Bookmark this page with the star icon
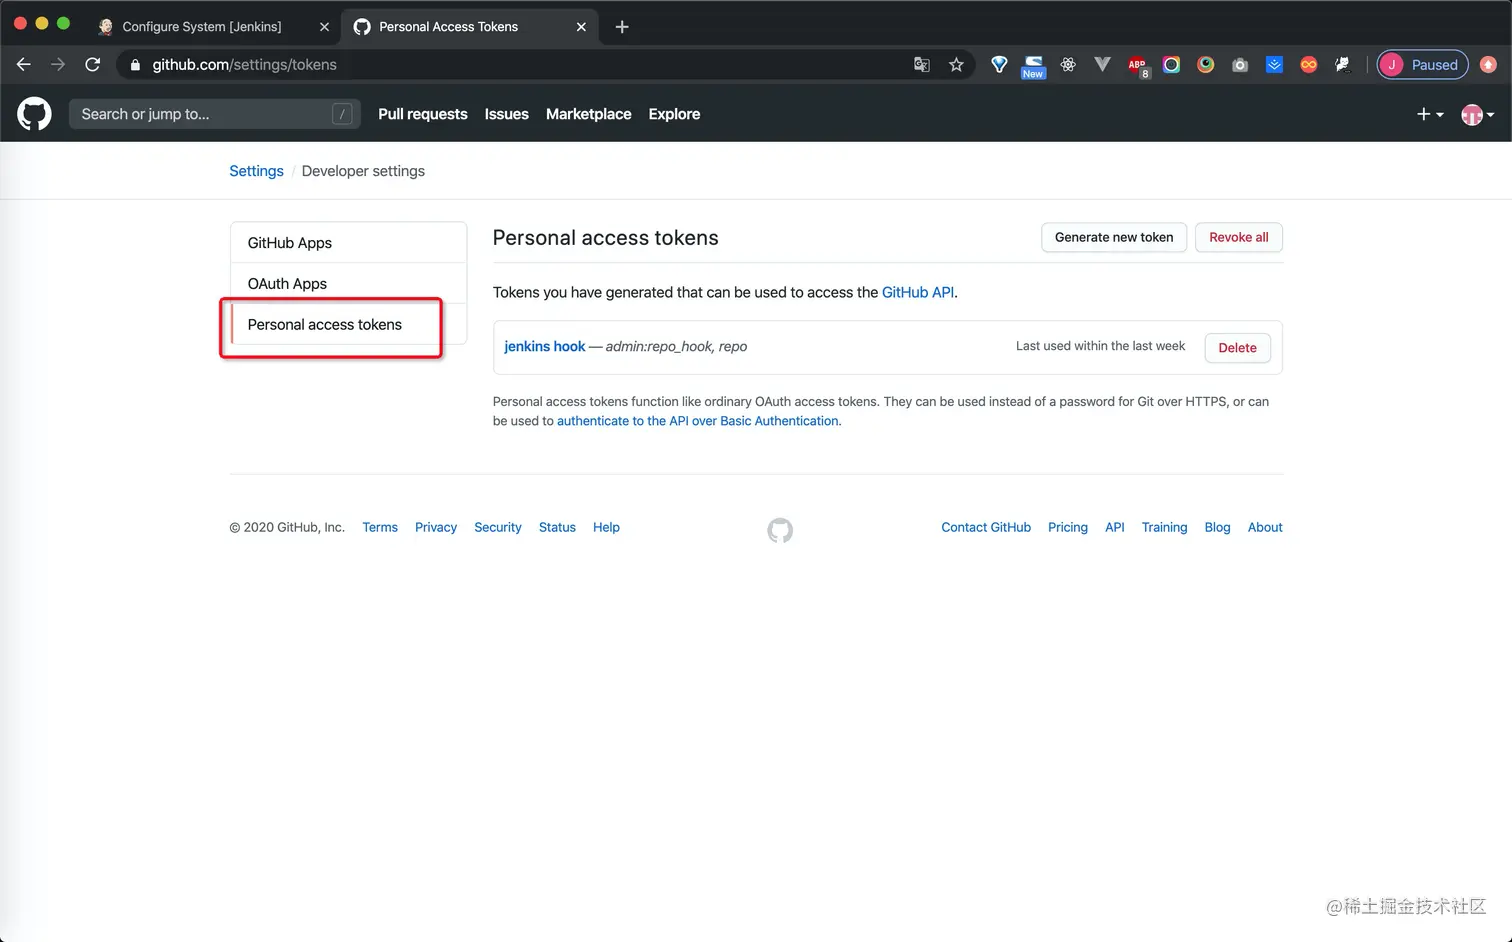 pos(956,65)
